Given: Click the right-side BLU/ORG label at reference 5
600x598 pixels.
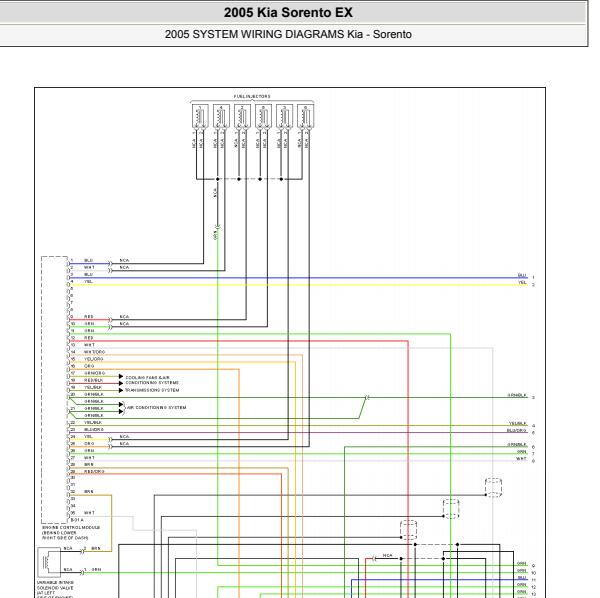Looking at the screenshot, I should (x=517, y=430).
